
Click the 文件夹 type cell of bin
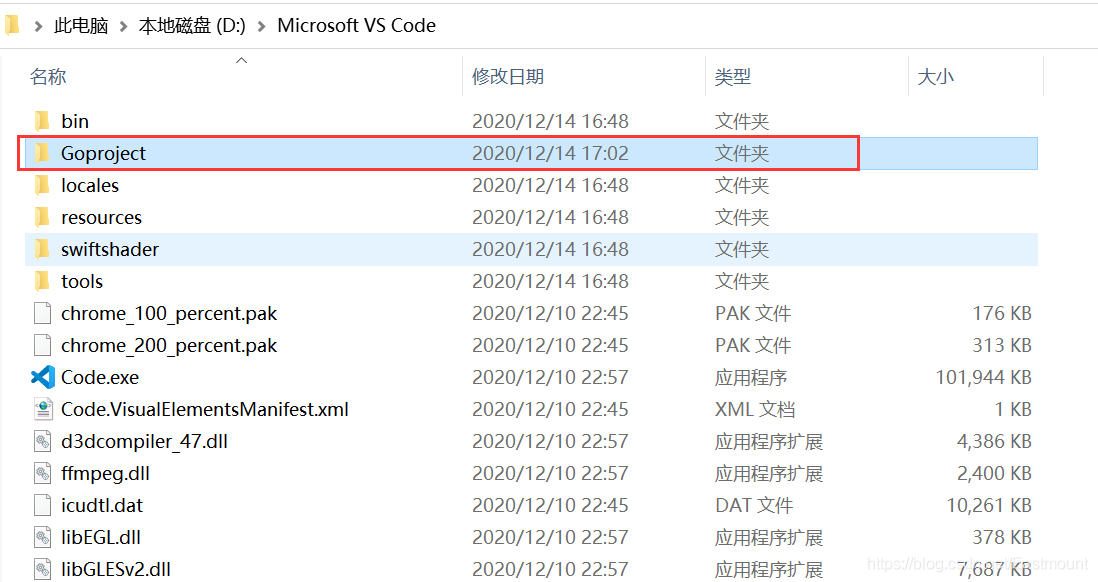(x=742, y=121)
